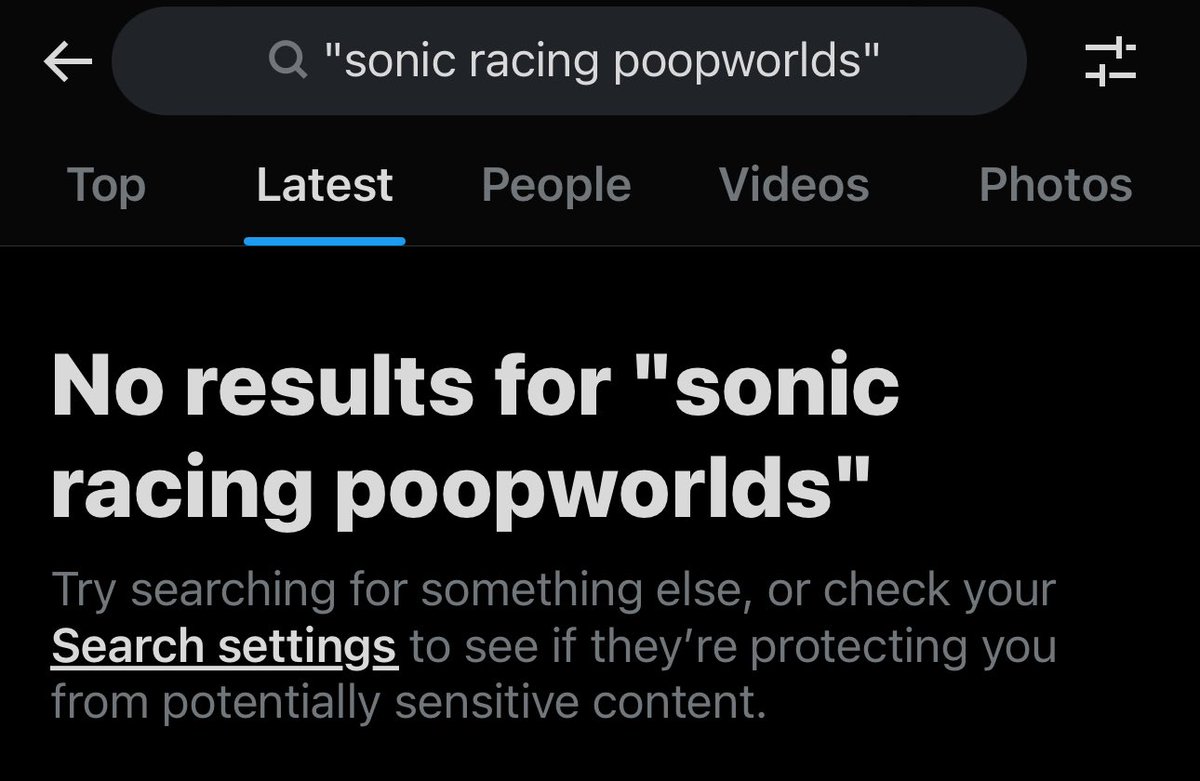Select the Latest tab
The height and width of the screenshot is (781, 1200).
pyautogui.click(x=324, y=185)
